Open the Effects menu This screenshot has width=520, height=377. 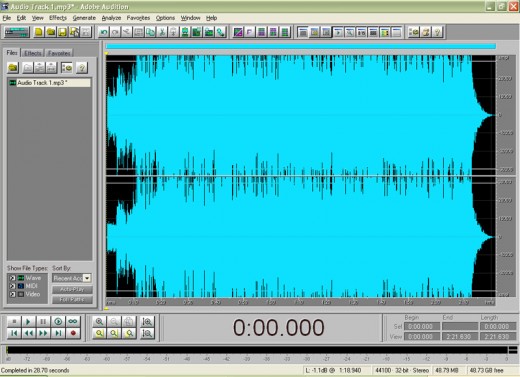click(58, 18)
